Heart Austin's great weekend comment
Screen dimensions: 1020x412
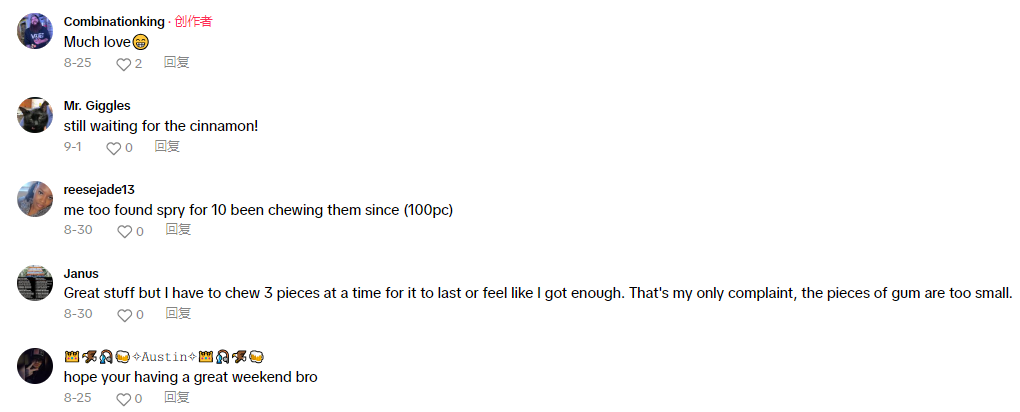coord(124,399)
